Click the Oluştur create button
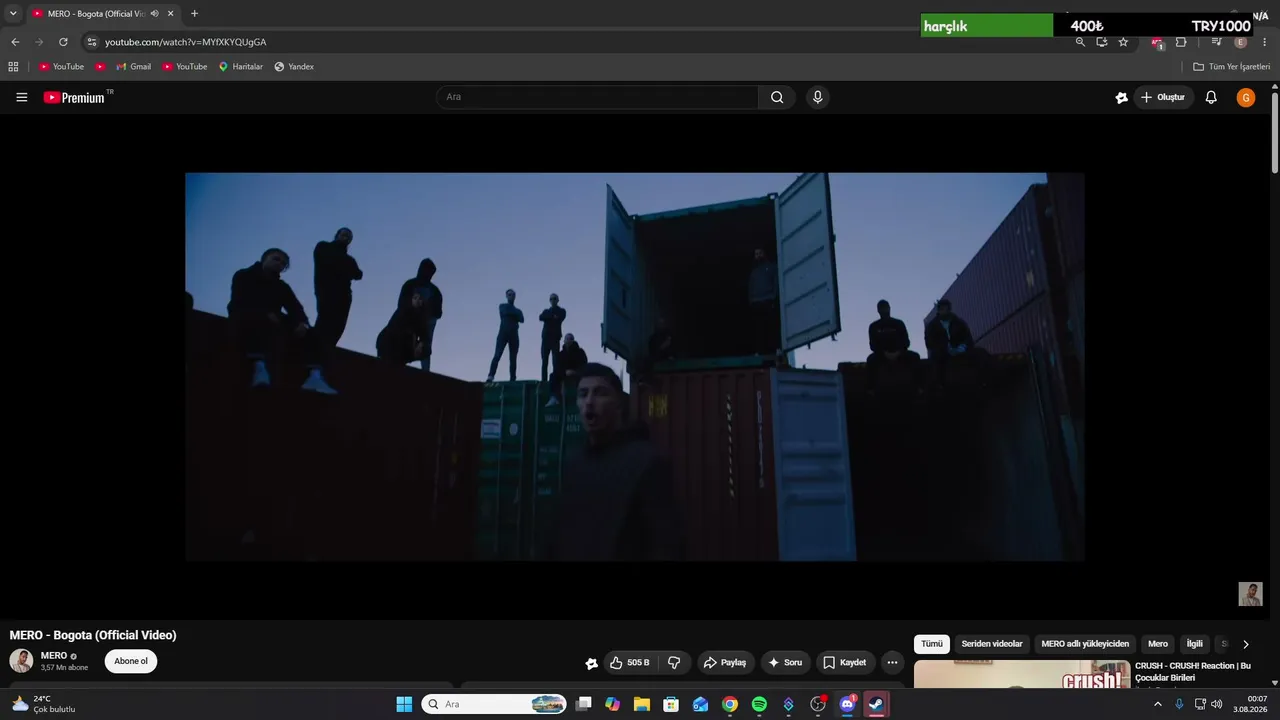This screenshot has width=1280, height=720. 1164,97
